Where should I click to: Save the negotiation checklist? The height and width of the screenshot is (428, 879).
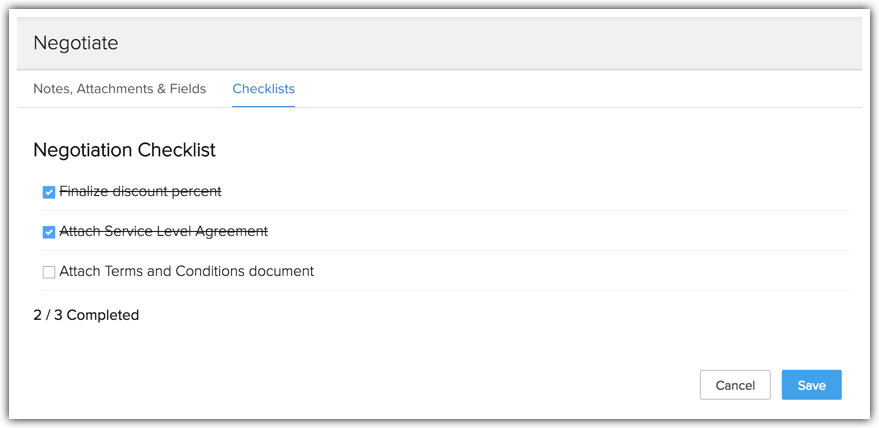pyautogui.click(x=811, y=385)
